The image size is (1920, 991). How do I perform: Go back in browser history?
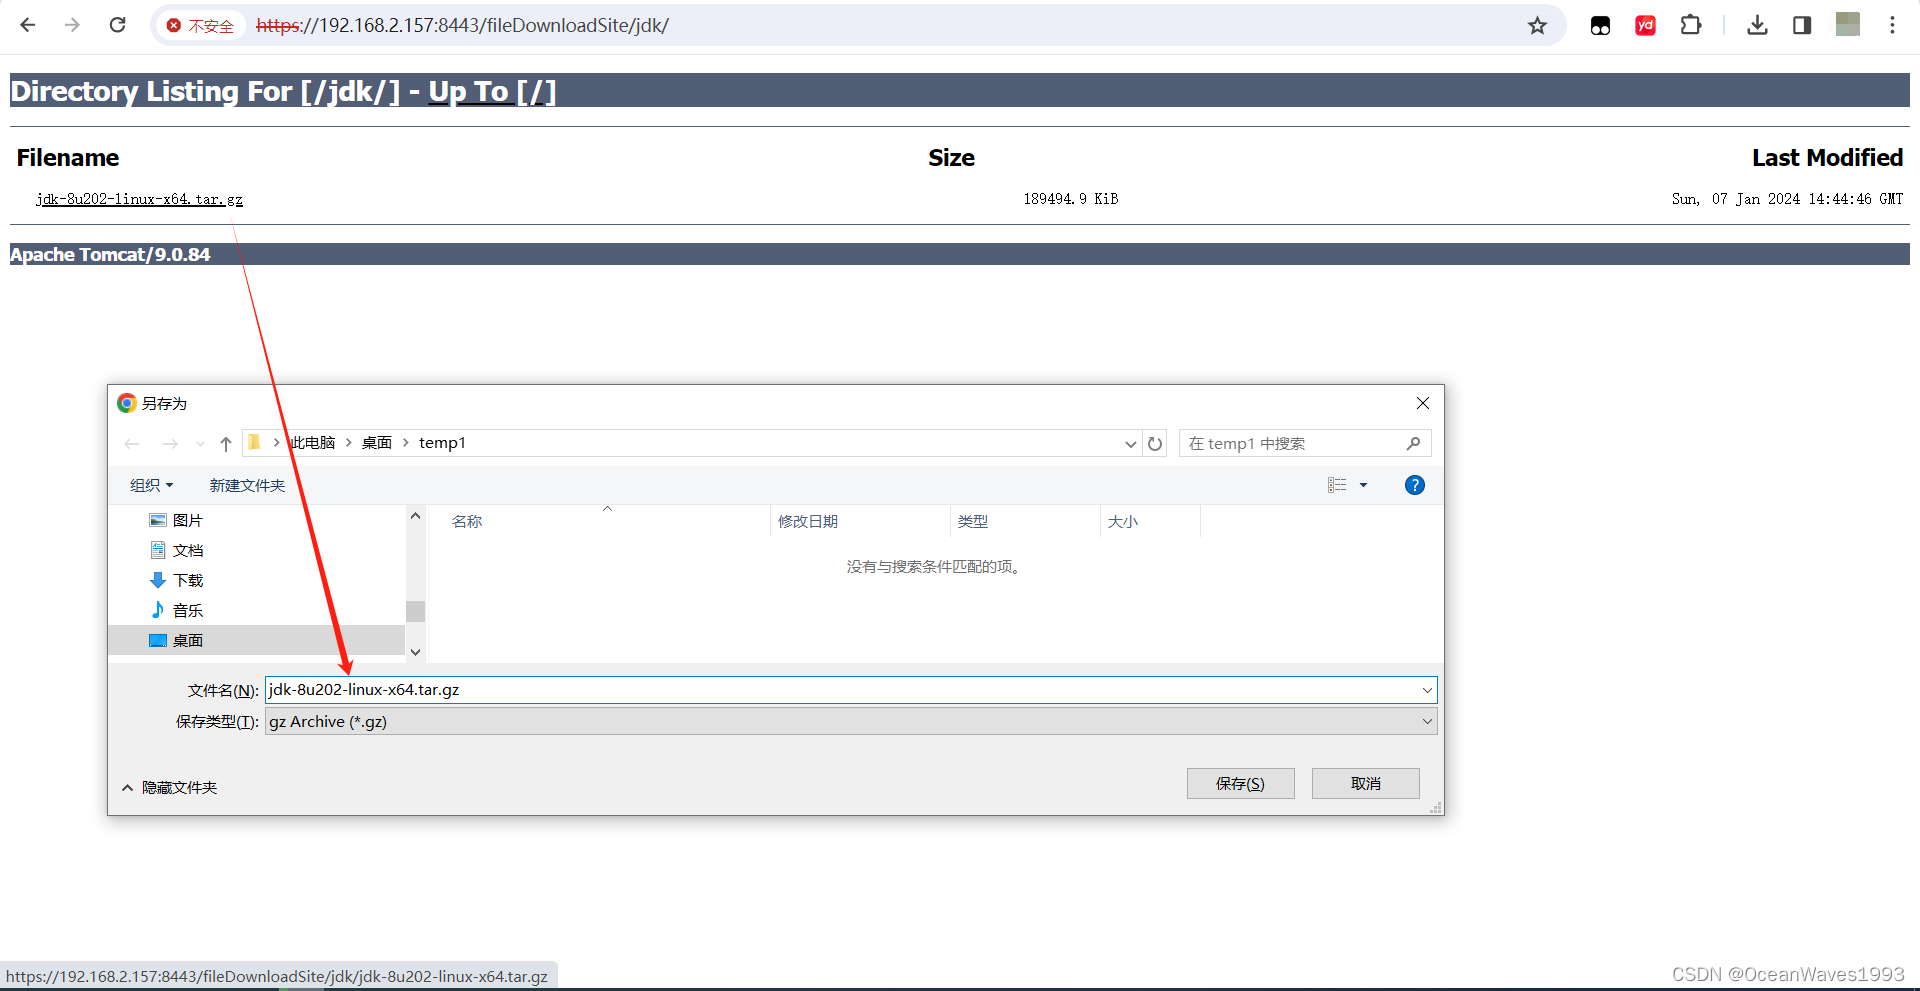coord(28,25)
